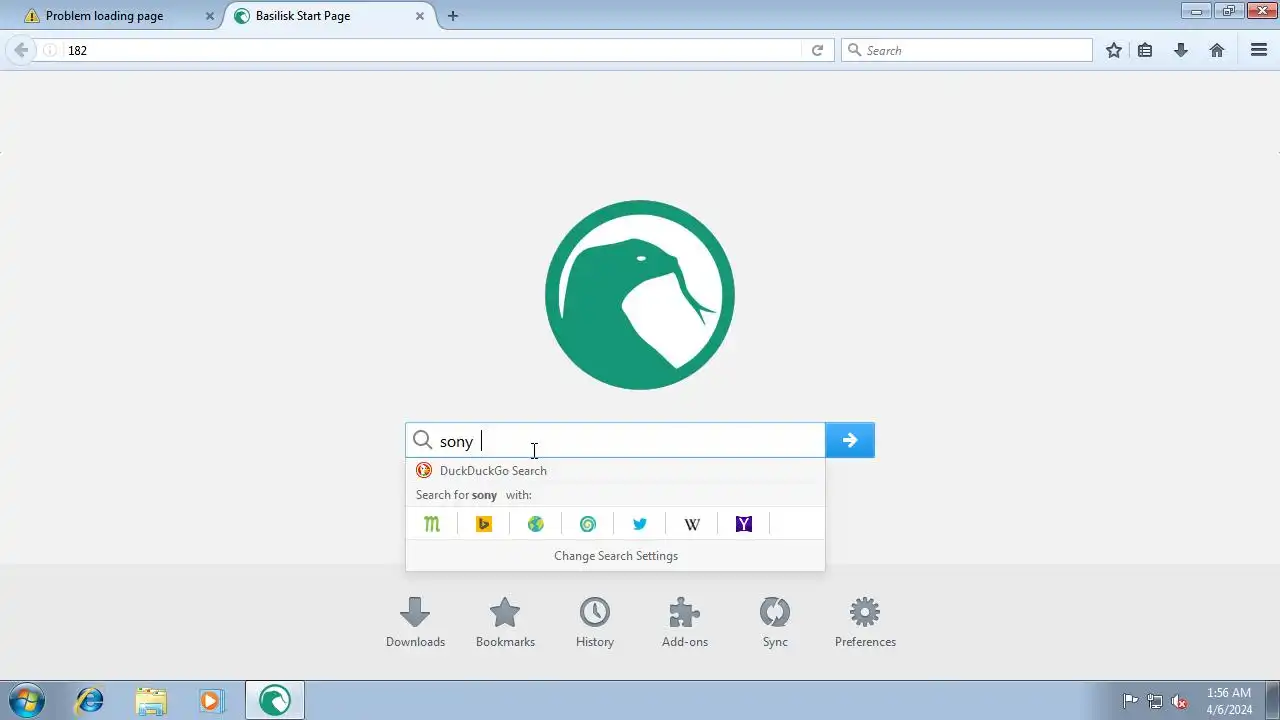This screenshot has height=720, width=1280.
Task: Click the start page search field containing sony
Action: pos(615,440)
